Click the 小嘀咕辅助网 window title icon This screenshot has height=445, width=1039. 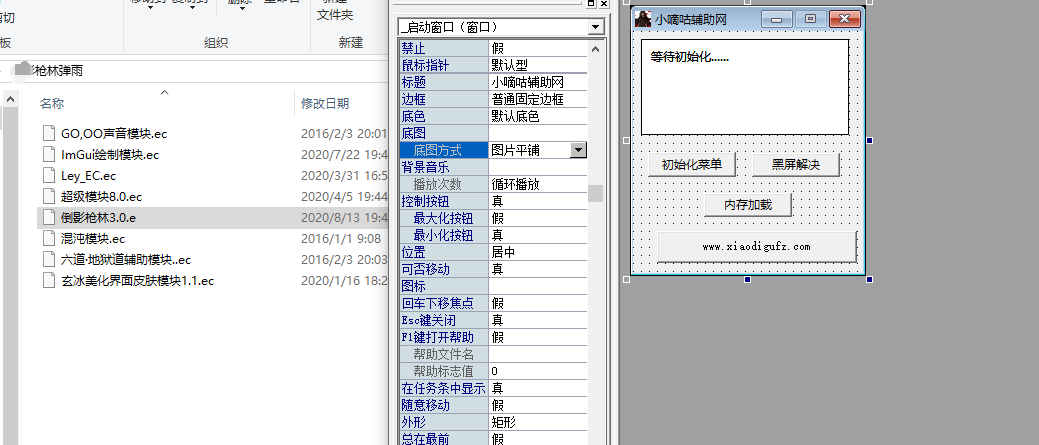click(643, 18)
